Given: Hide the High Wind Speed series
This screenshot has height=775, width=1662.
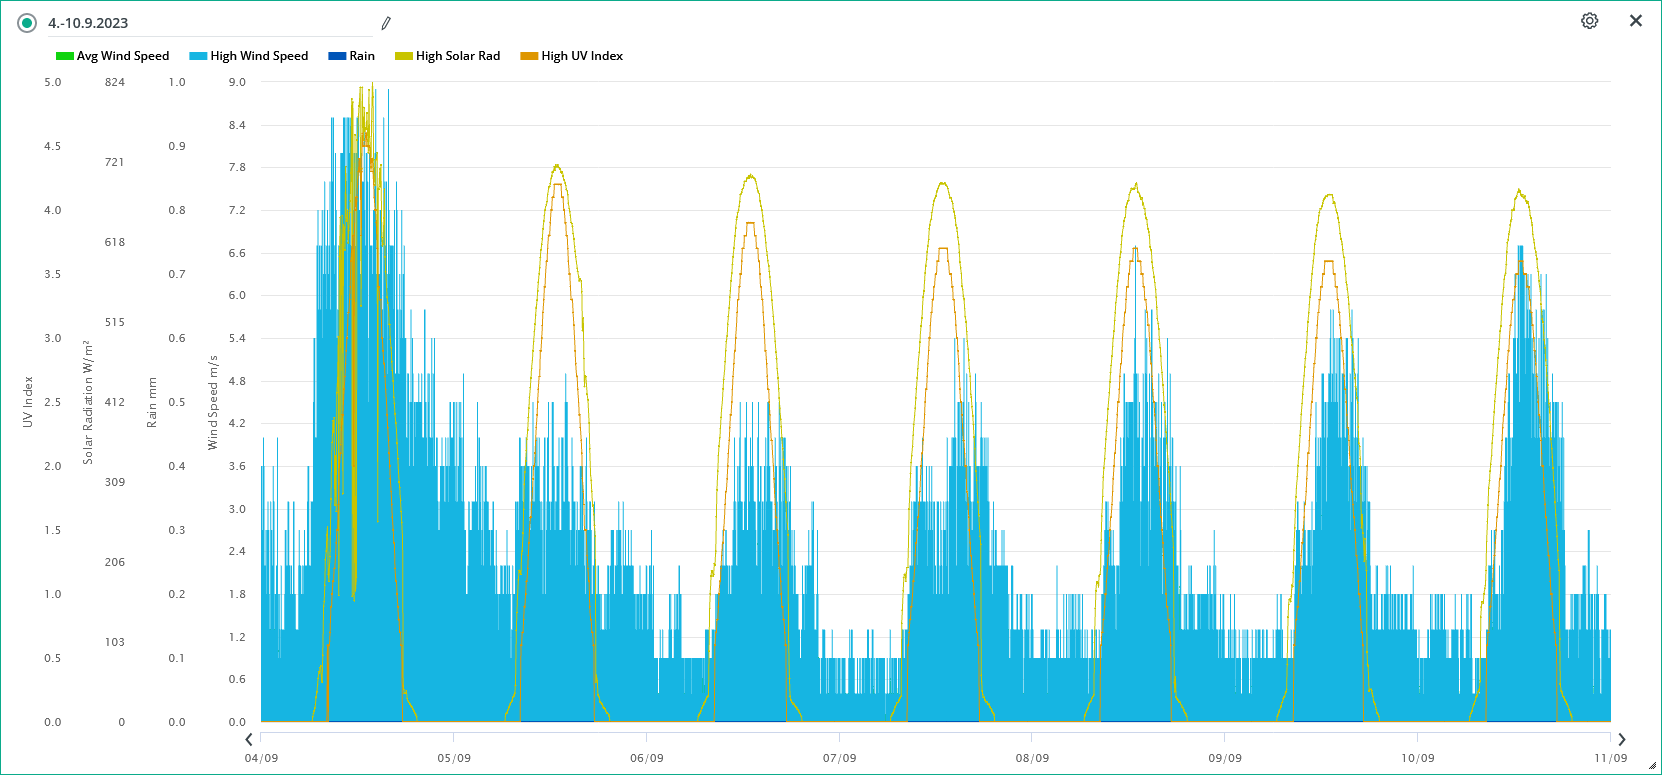Looking at the screenshot, I should coord(259,56).
